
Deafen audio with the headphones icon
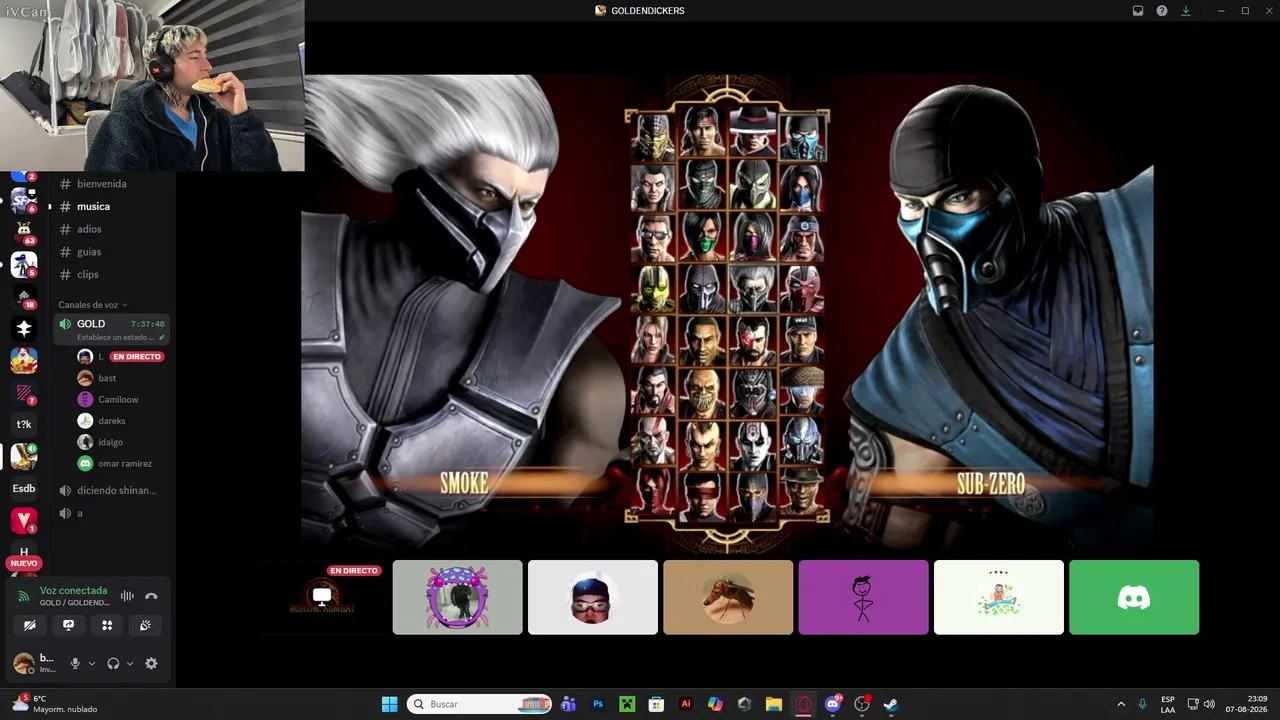[113, 663]
